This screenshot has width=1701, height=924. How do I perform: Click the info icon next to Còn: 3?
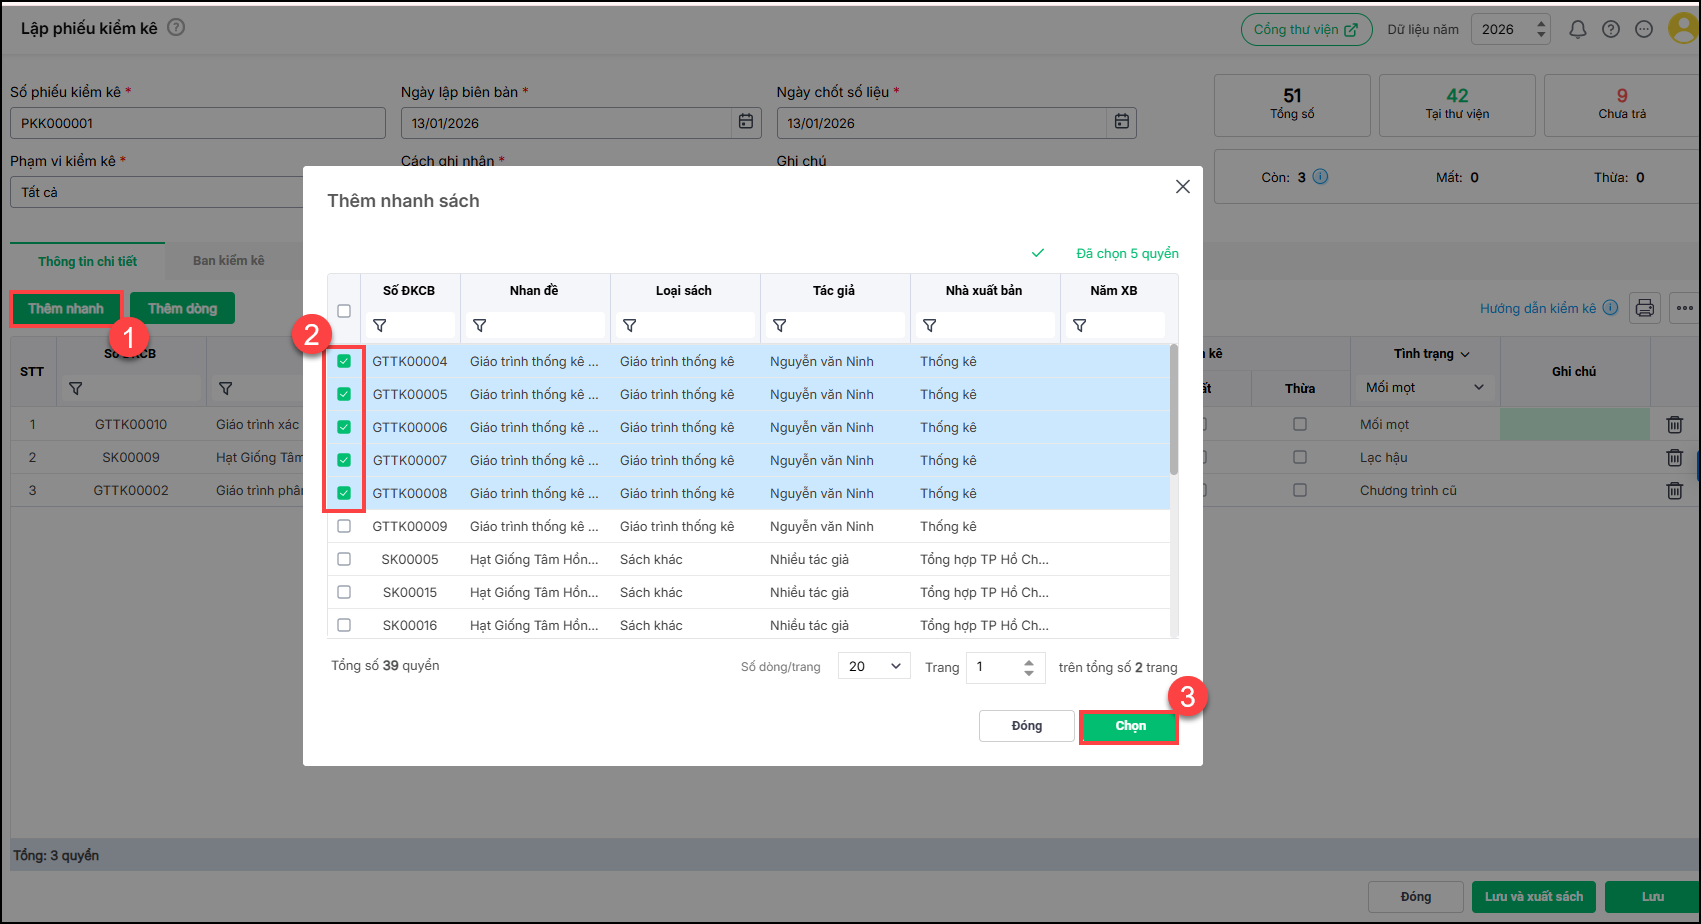pos(1320,177)
